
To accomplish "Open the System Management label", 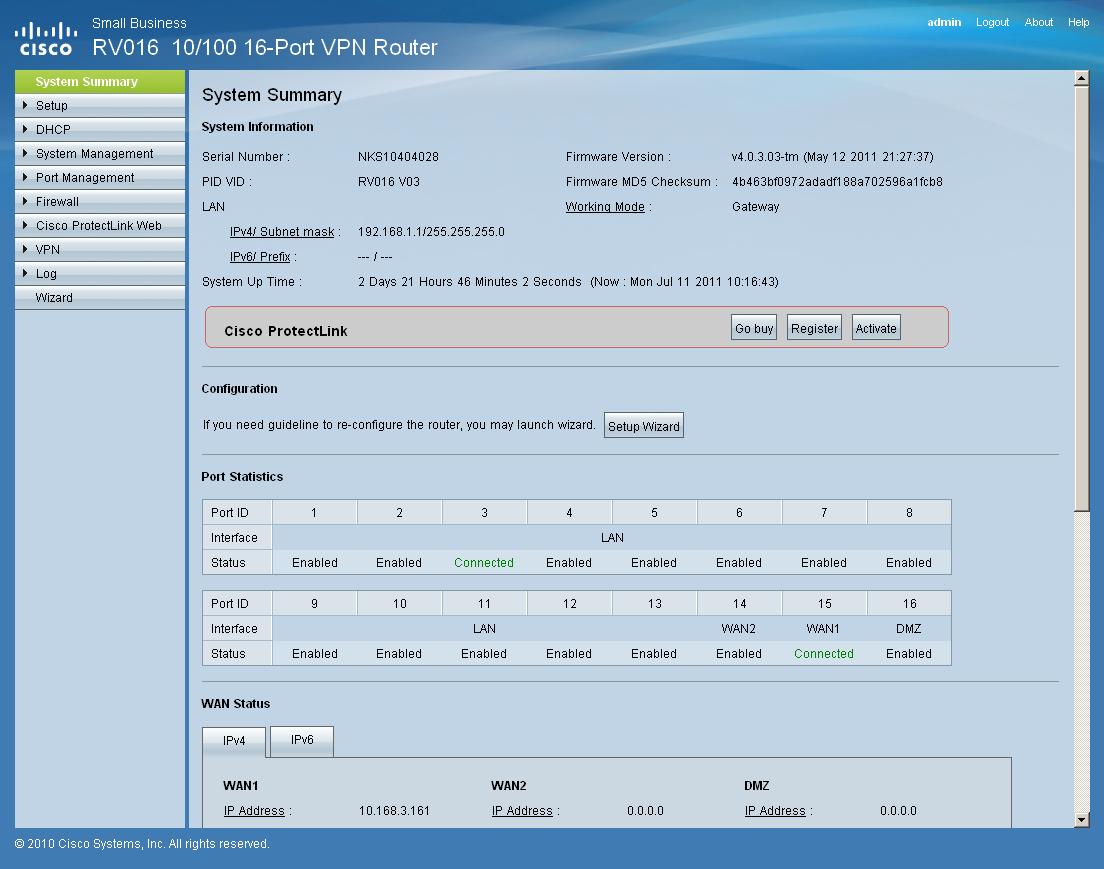I will click(x=94, y=154).
